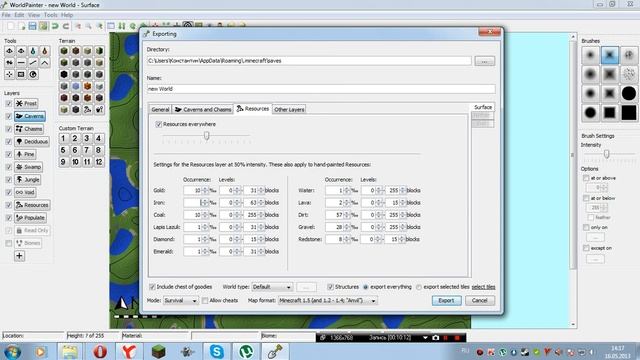Open the Tools menu
The width and height of the screenshot is (640, 360).
tap(51, 15)
